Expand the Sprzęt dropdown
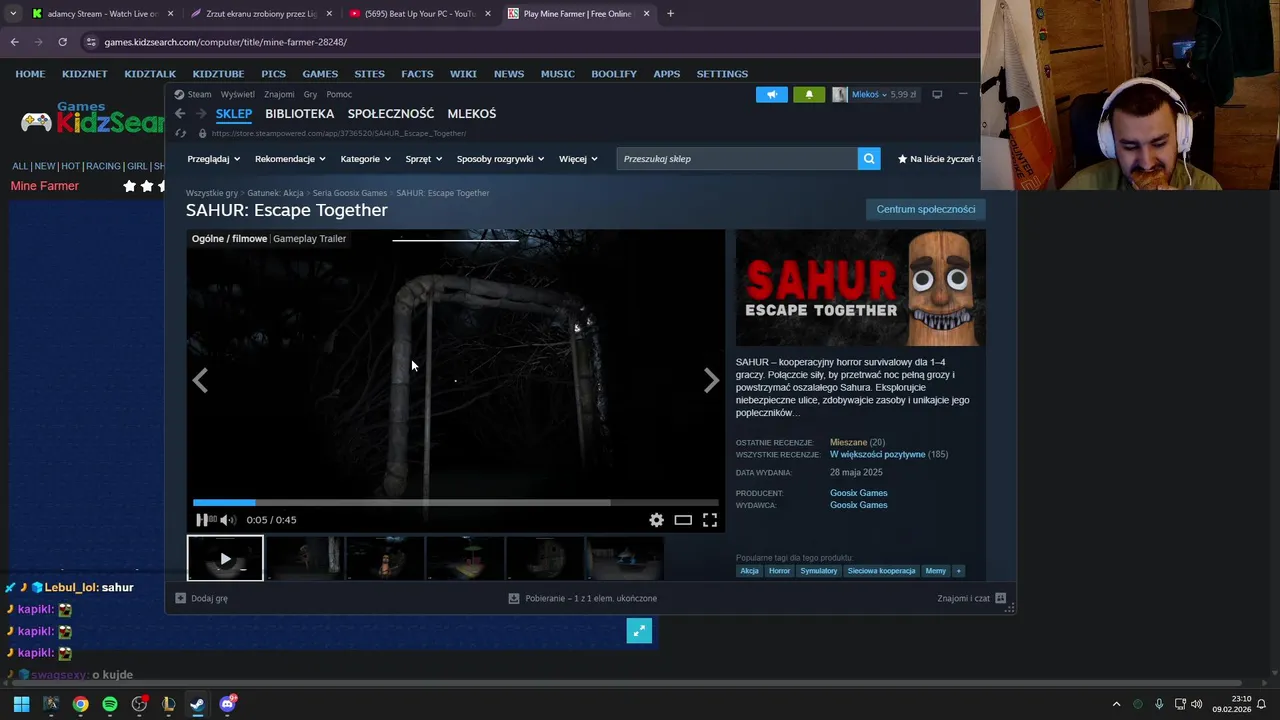This screenshot has height=720, width=1280. pos(424,158)
